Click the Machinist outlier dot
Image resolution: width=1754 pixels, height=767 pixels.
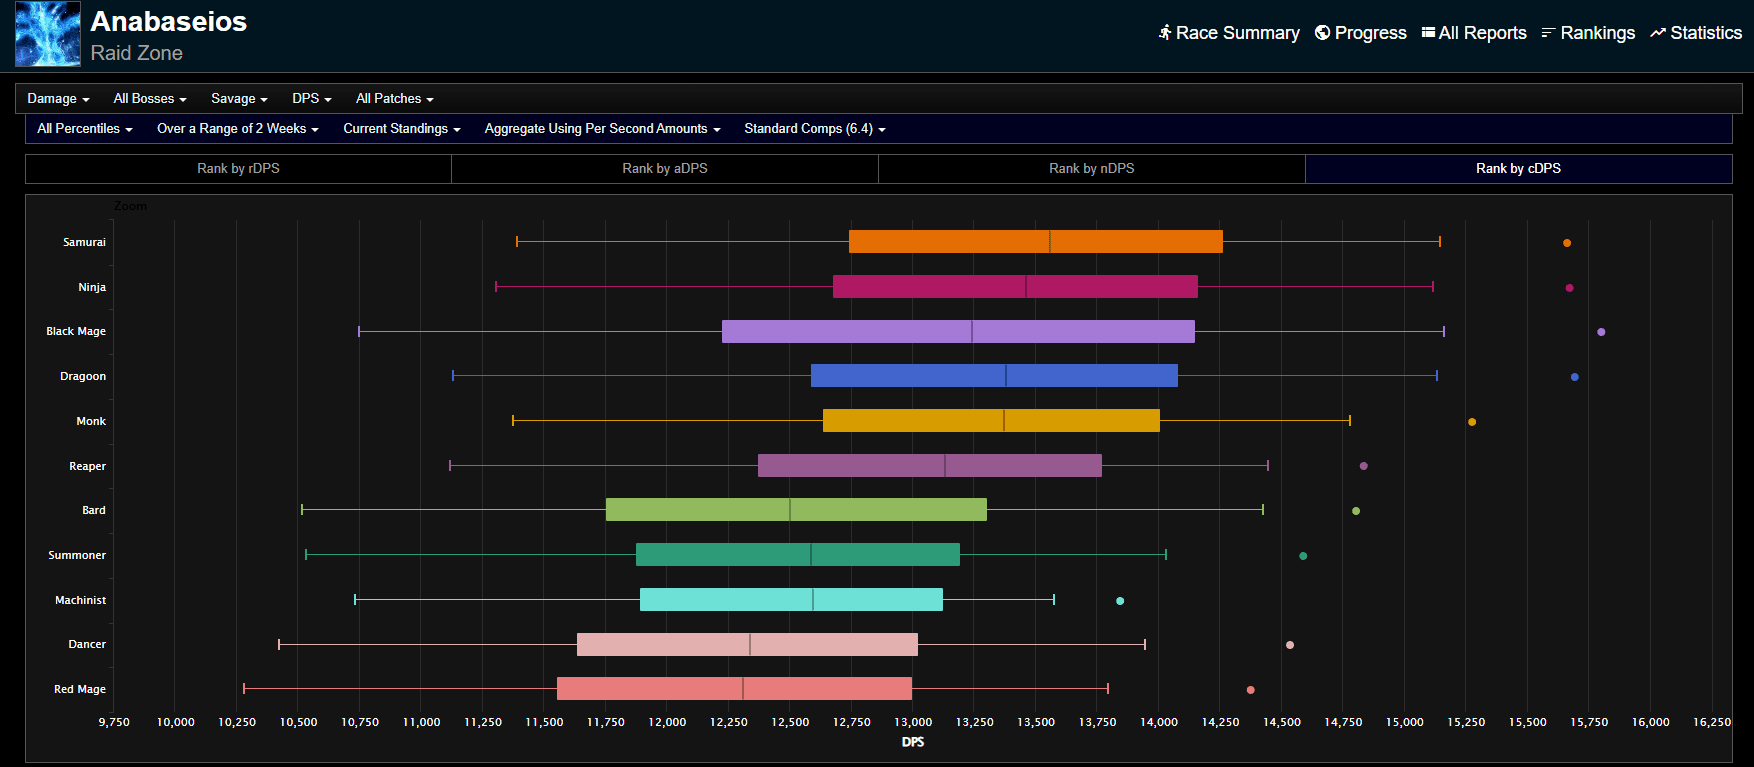pyautogui.click(x=1120, y=601)
